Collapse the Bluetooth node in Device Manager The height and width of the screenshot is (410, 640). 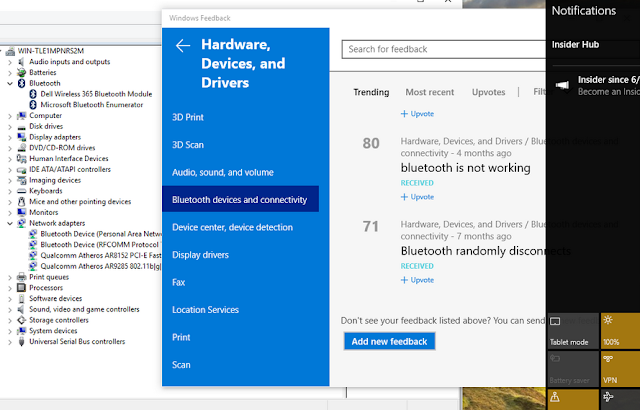click(10, 83)
